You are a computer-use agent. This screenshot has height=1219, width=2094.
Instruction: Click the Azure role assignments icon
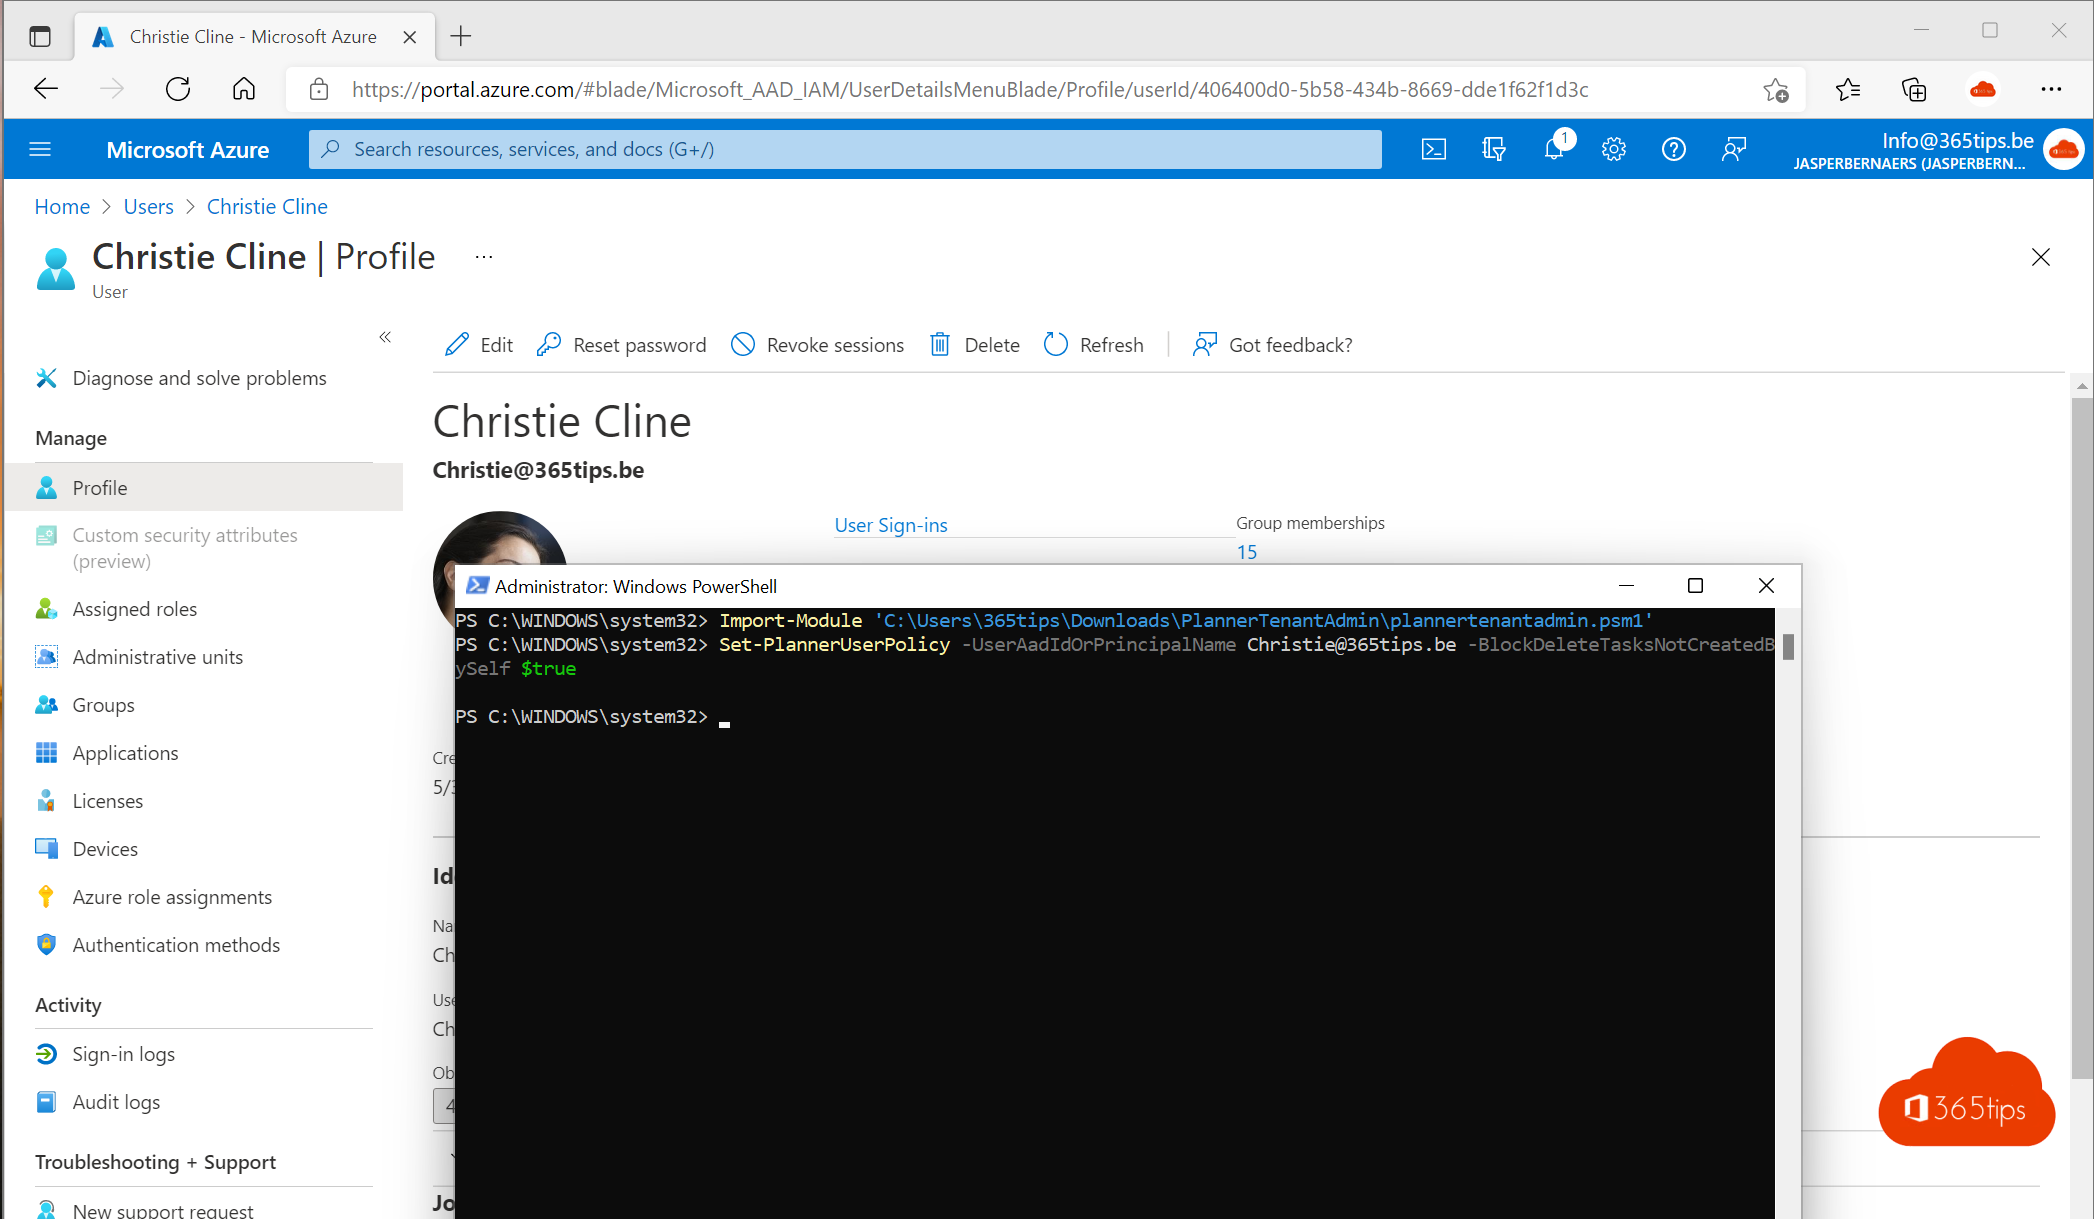coord(48,897)
